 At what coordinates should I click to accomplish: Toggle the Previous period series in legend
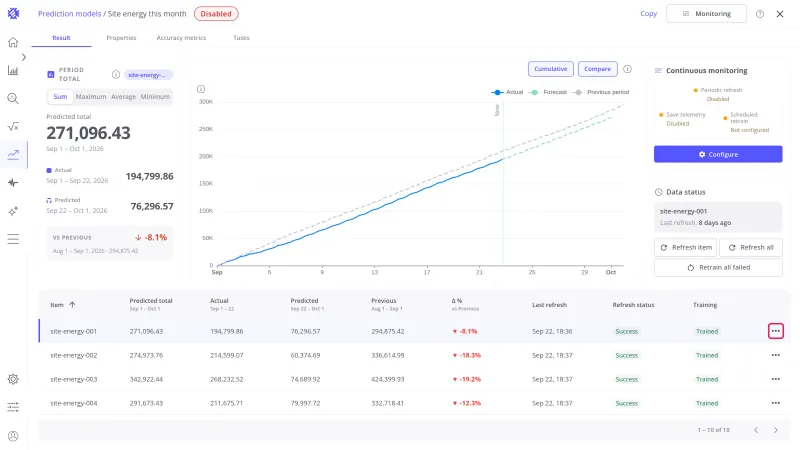(x=601, y=92)
